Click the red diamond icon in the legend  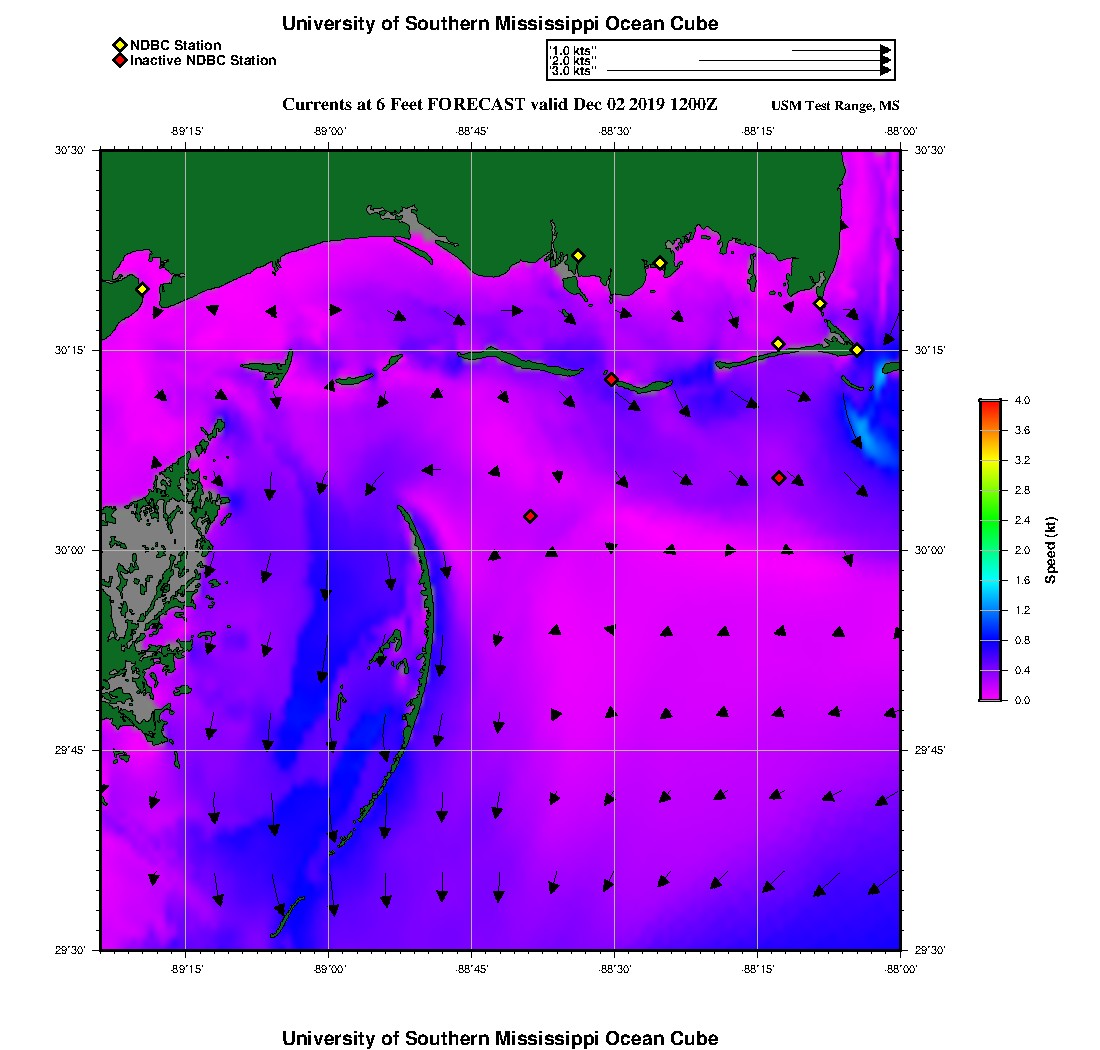coord(120,60)
